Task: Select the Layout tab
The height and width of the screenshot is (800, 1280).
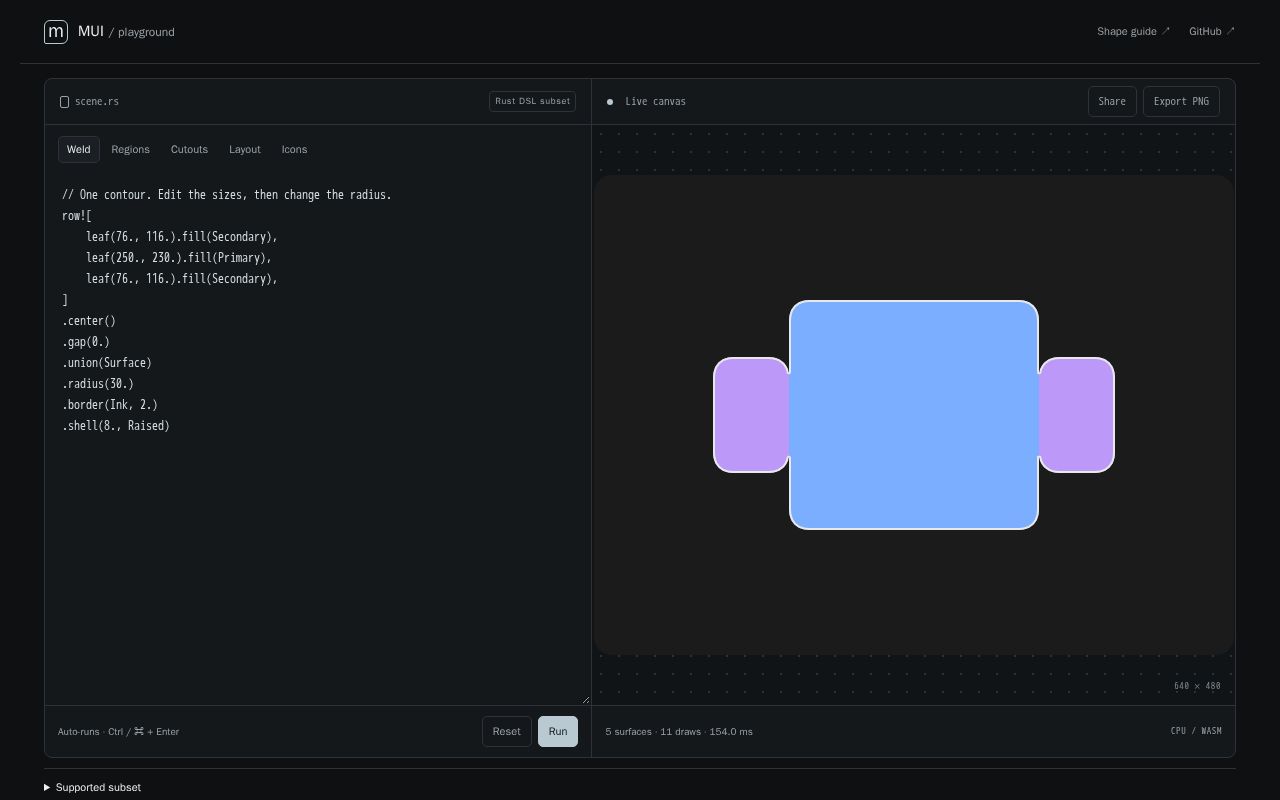Action: pyautogui.click(x=245, y=150)
